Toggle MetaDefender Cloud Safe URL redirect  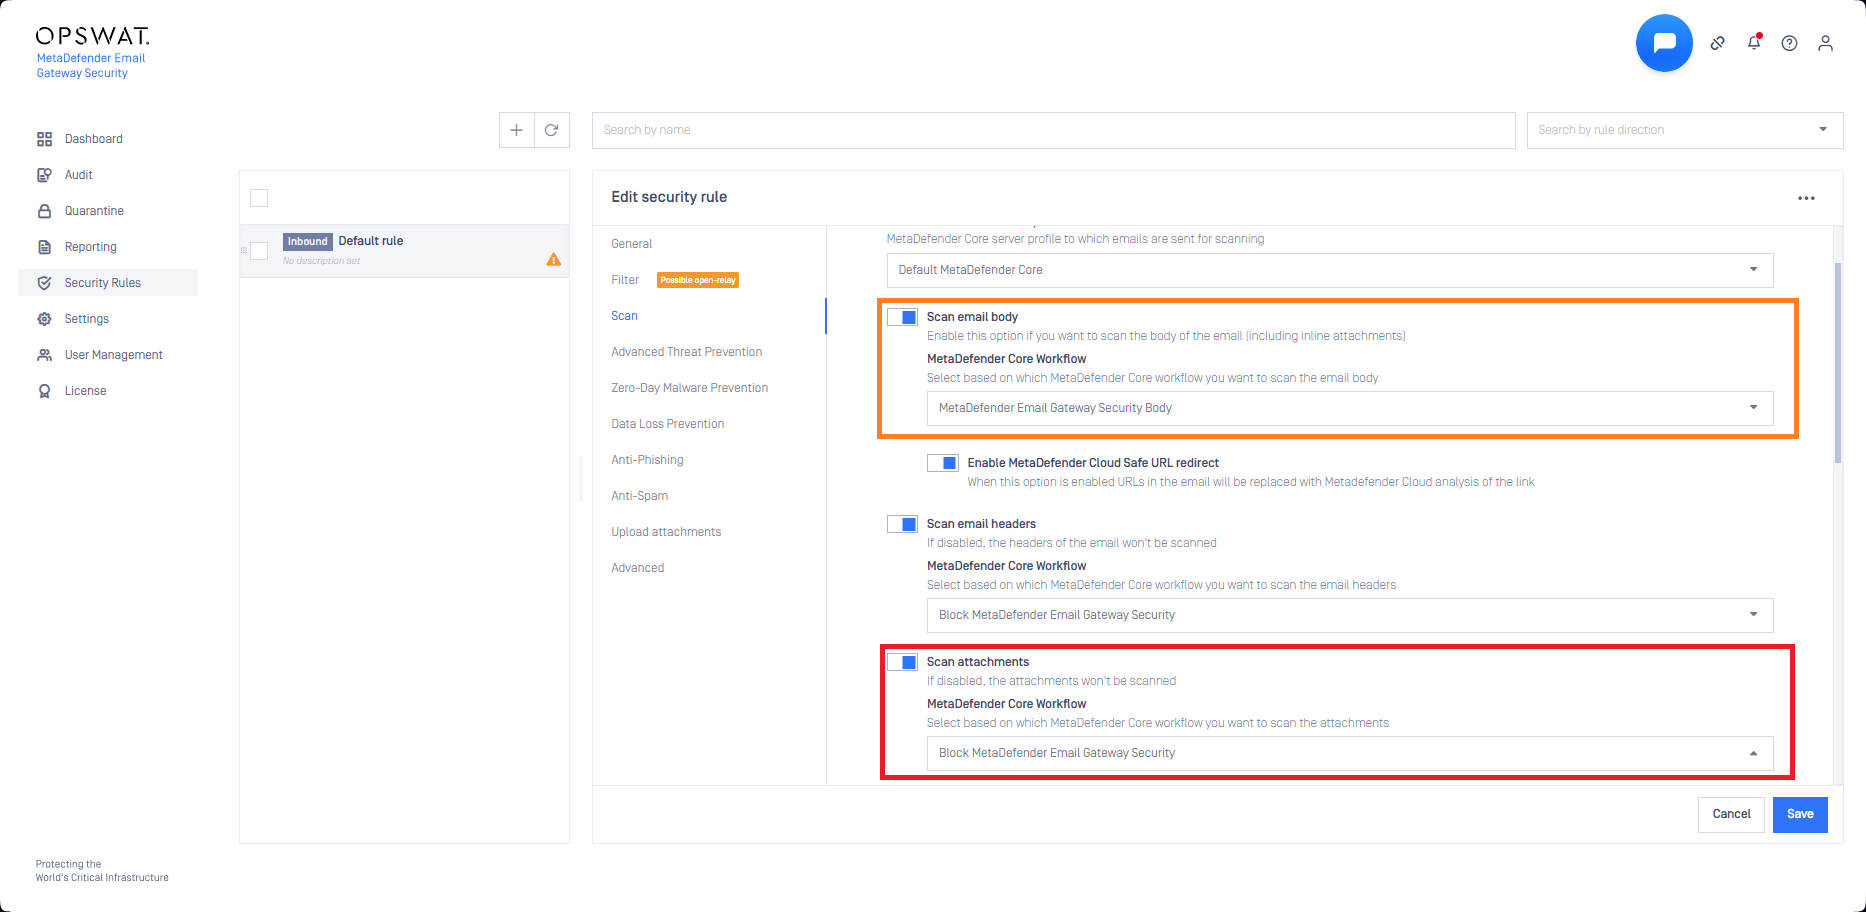pos(942,463)
